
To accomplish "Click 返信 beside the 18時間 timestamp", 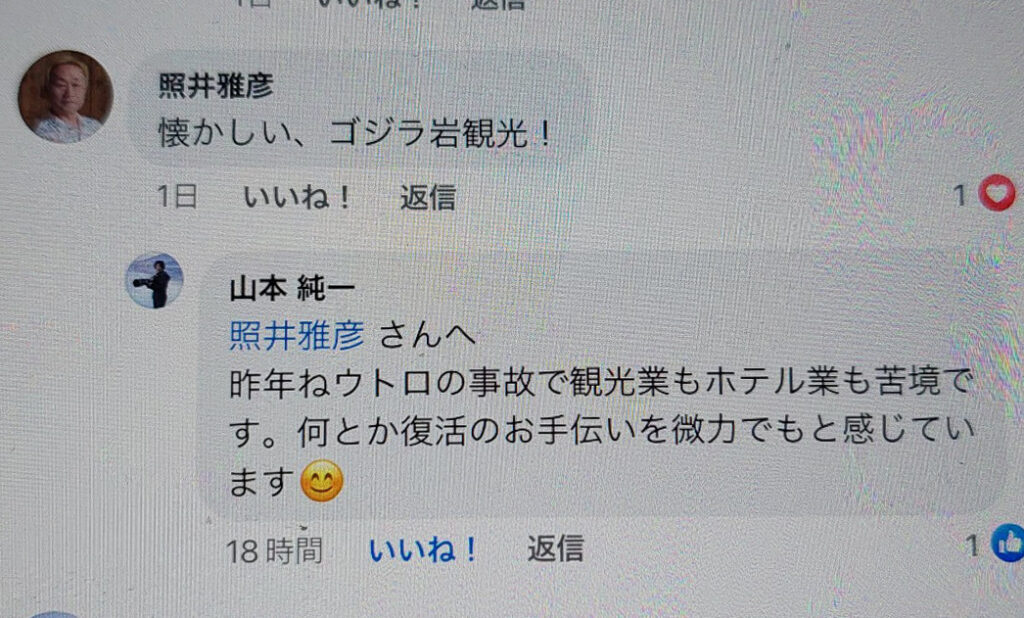I will 555,549.
